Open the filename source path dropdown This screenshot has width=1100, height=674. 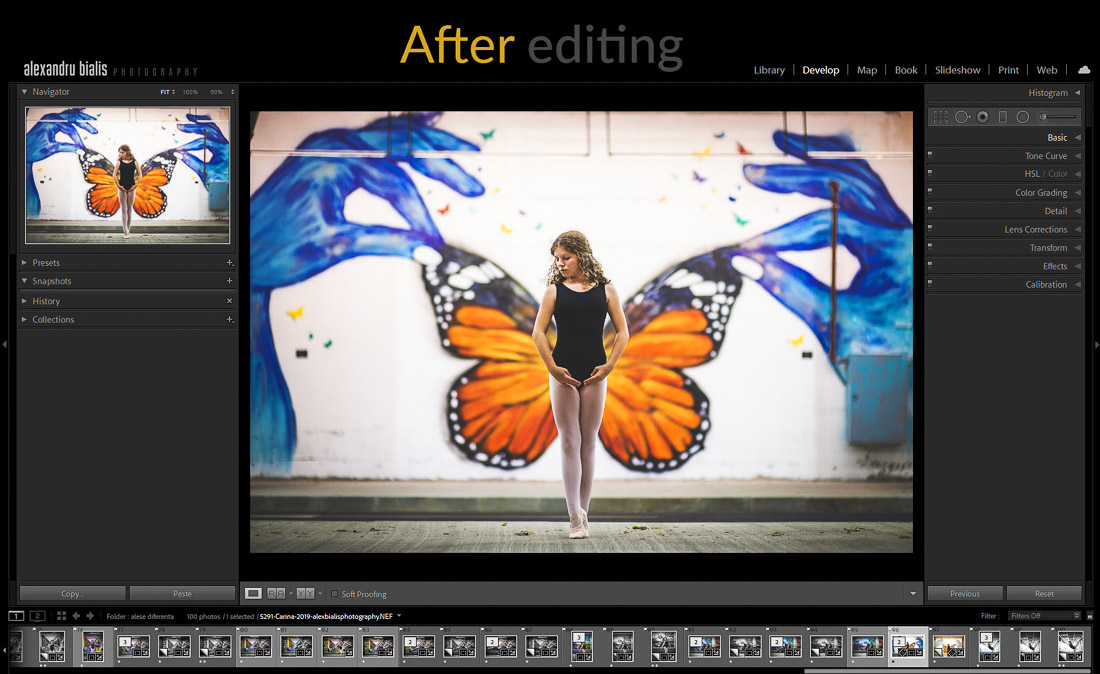[399, 616]
